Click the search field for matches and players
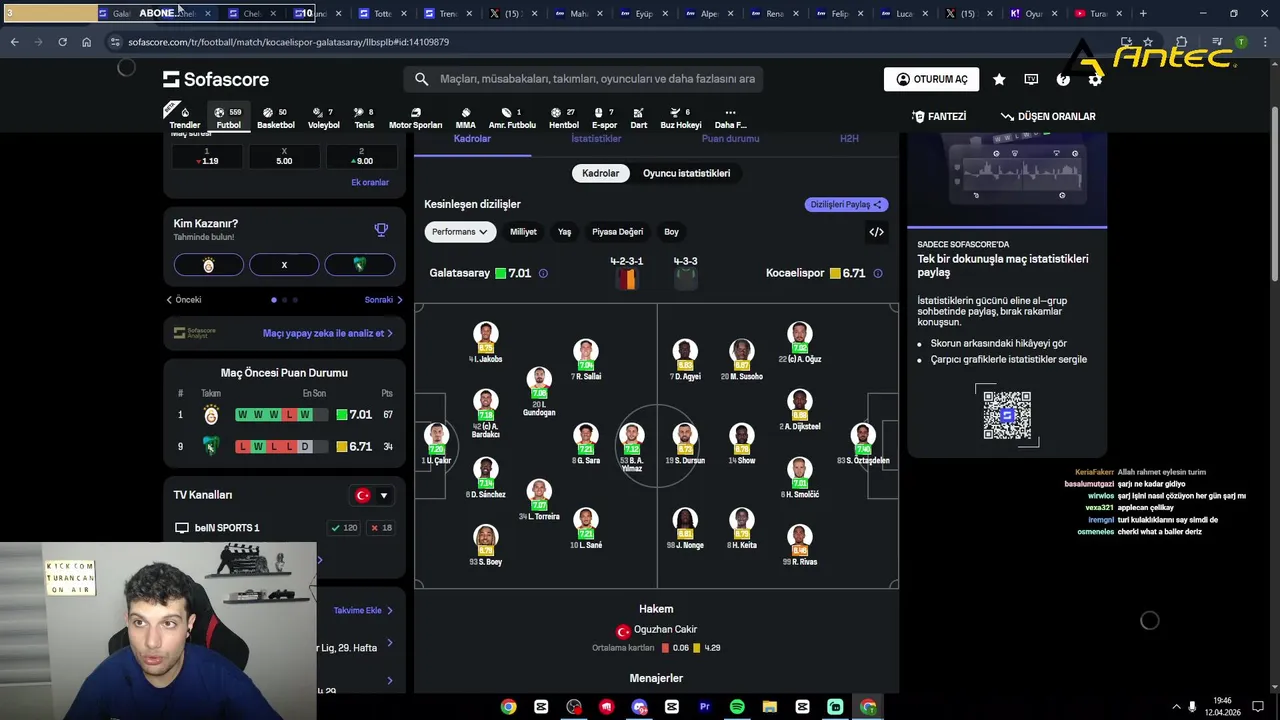Image resolution: width=1280 pixels, height=720 pixels. [x=585, y=79]
